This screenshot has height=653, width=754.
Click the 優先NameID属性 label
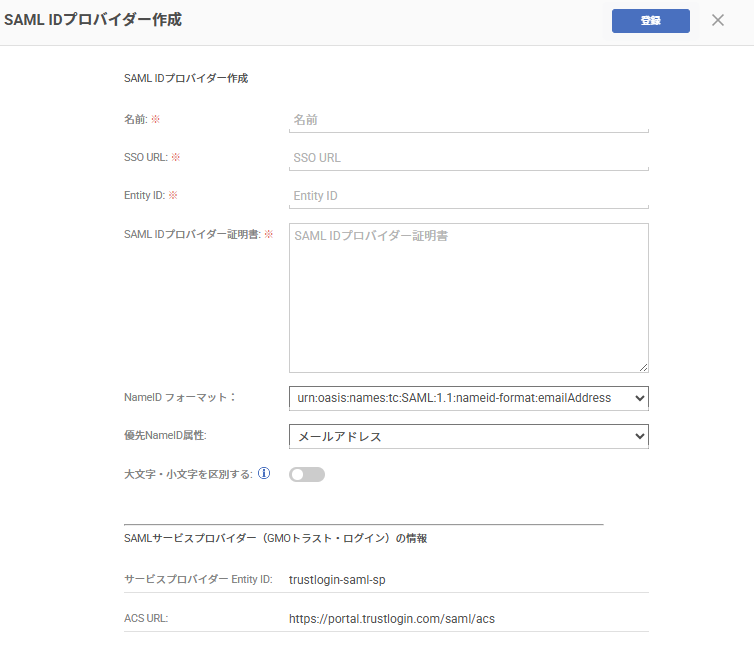(x=165, y=436)
